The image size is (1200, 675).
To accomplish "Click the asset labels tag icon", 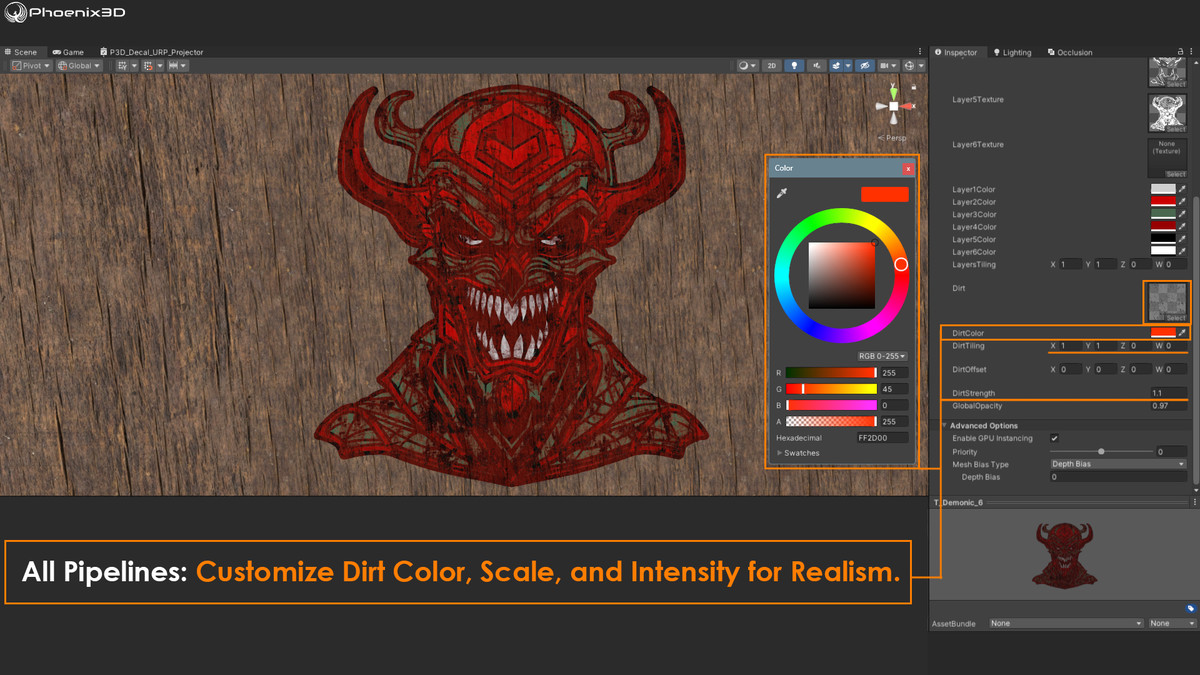I will 1191,608.
